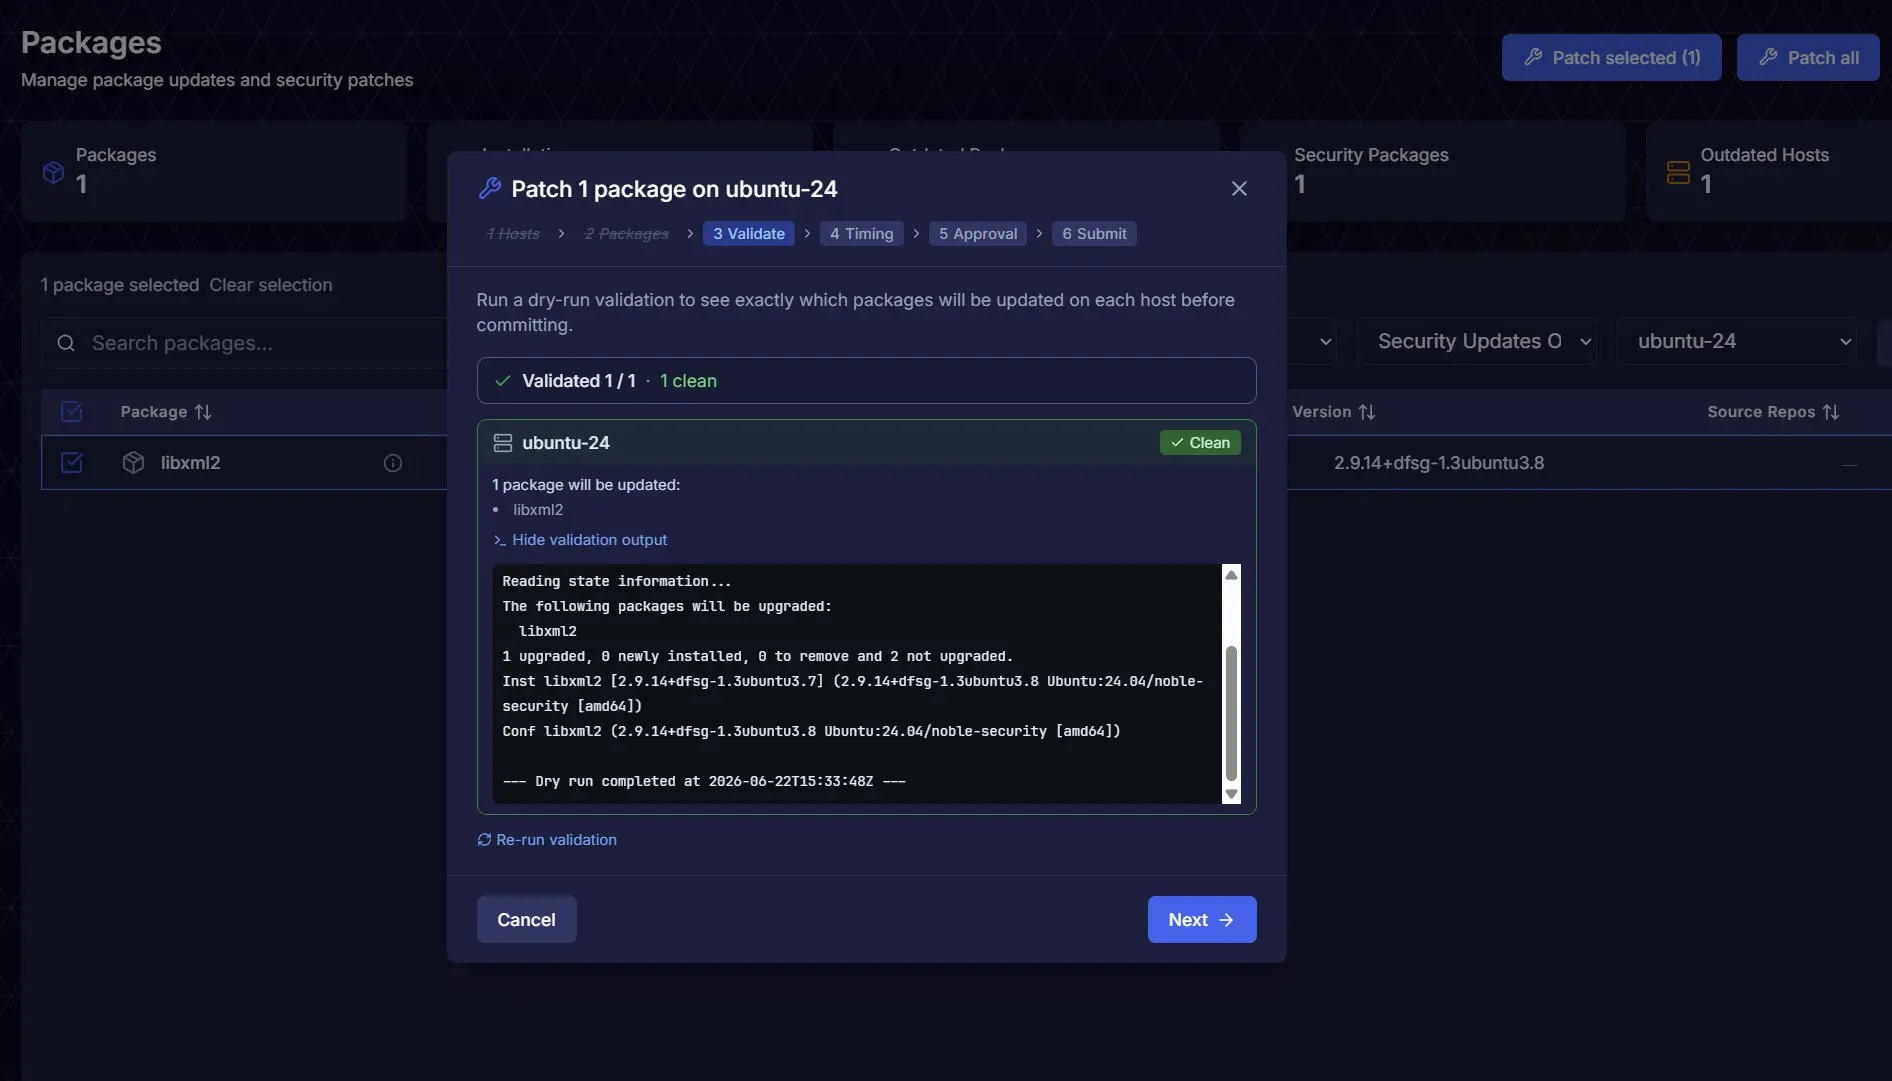Sort by Source Repos column
The height and width of the screenshot is (1081, 1892).
[1773, 412]
